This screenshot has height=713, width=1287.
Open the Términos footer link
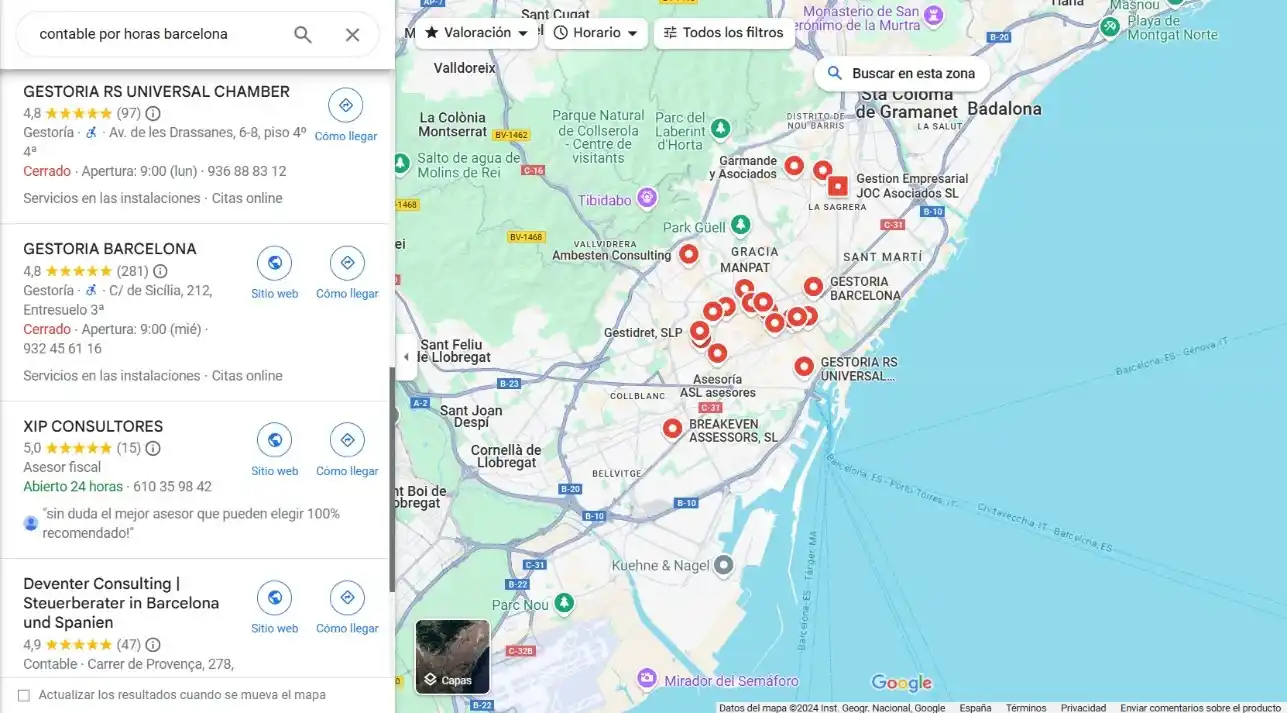point(1026,707)
